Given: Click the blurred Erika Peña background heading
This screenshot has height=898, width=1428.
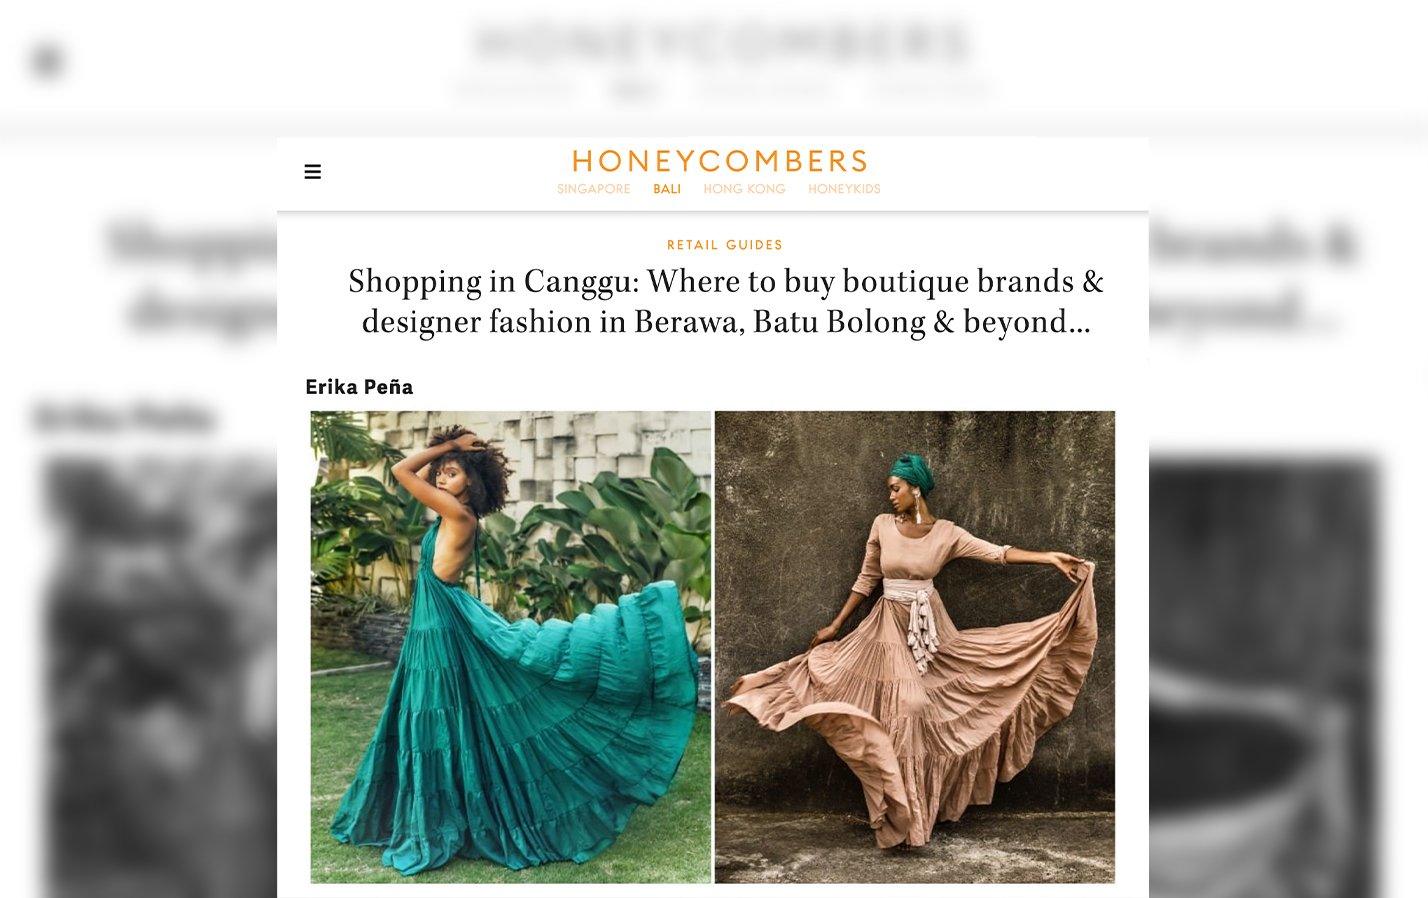Looking at the screenshot, I should (124, 418).
